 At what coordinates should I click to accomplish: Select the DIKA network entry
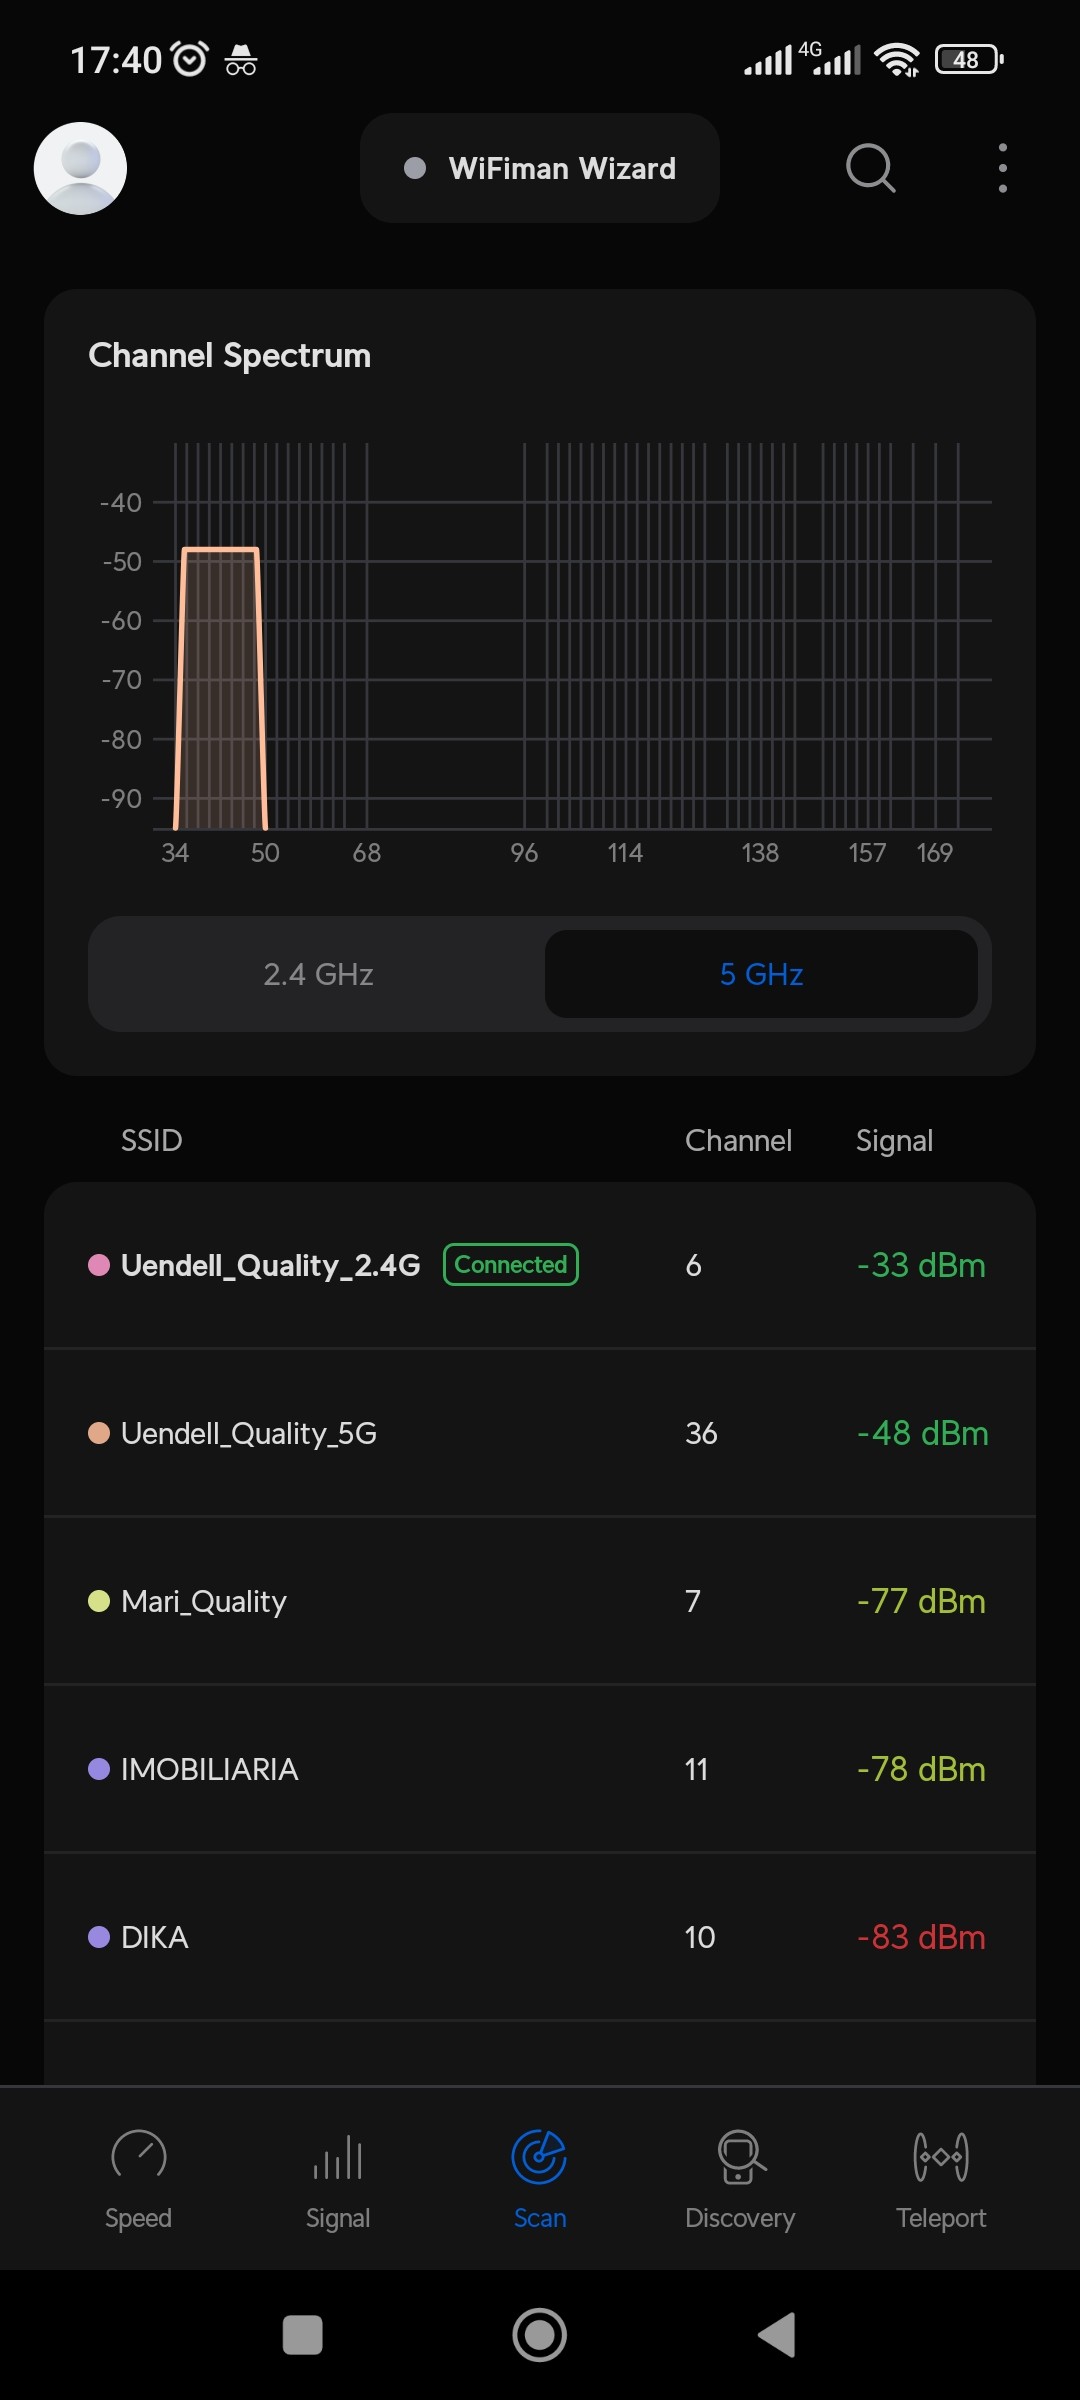coord(540,1937)
